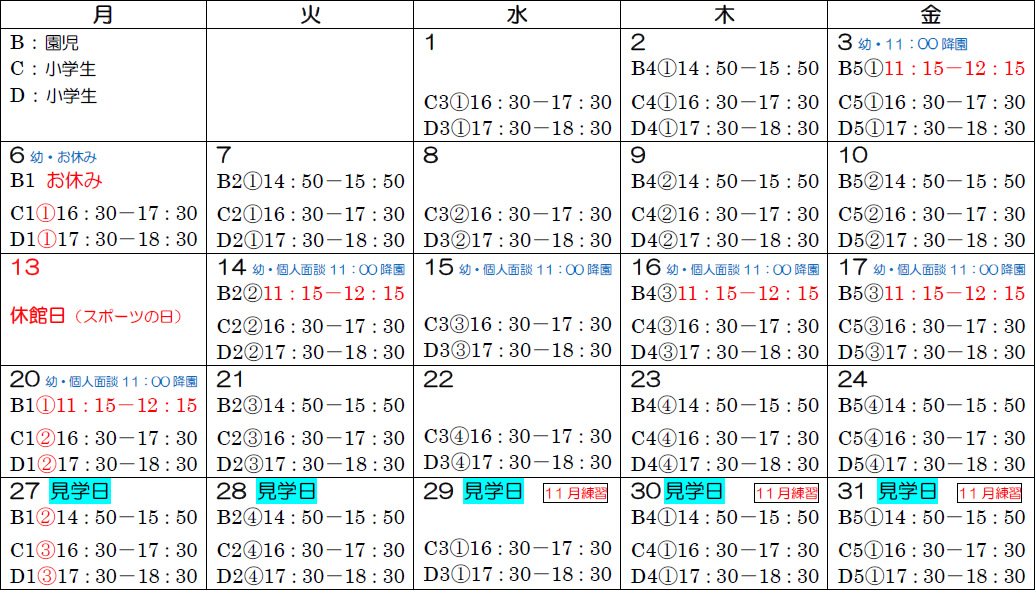The width and height of the screenshot is (1035, 590).
Task: Select the 金 (Friday) column header
Action: (x=930, y=14)
